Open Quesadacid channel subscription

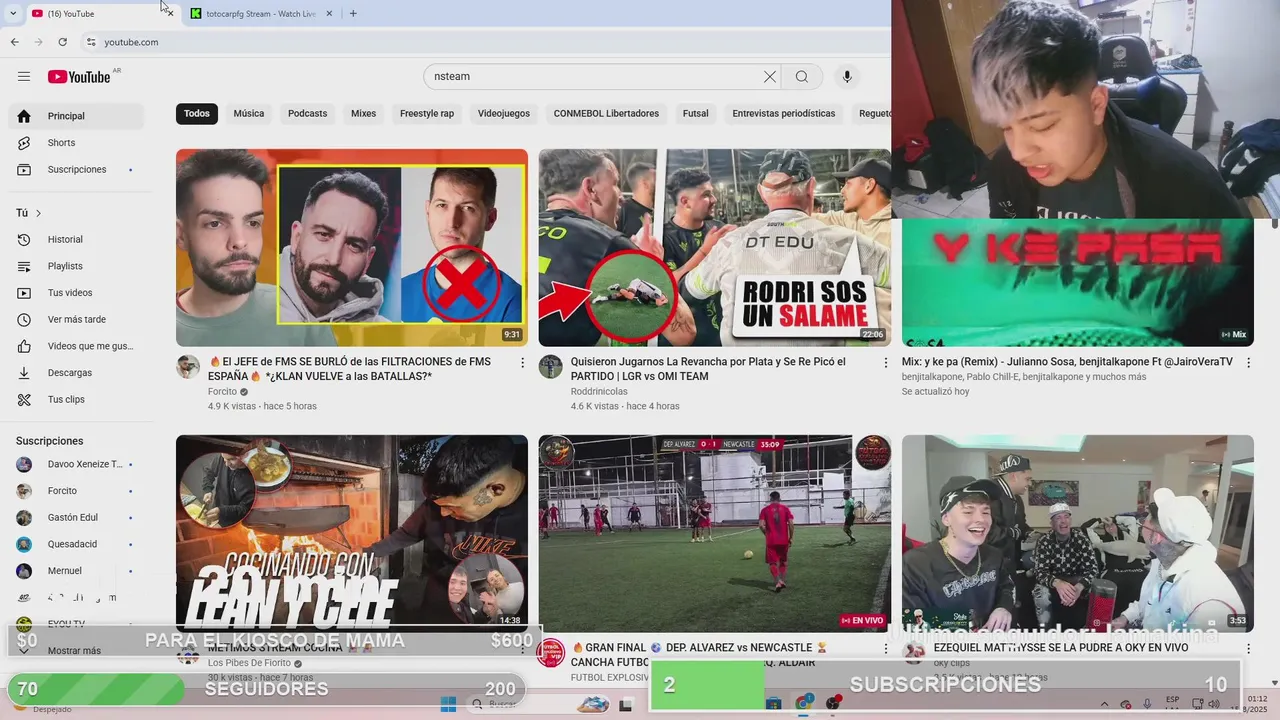click(76, 544)
